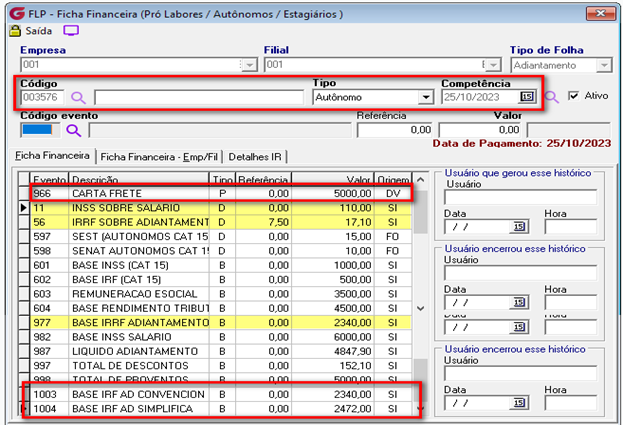The width and height of the screenshot is (623, 425).
Task: Open the Detalhes IR tab
Action: [255, 157]
